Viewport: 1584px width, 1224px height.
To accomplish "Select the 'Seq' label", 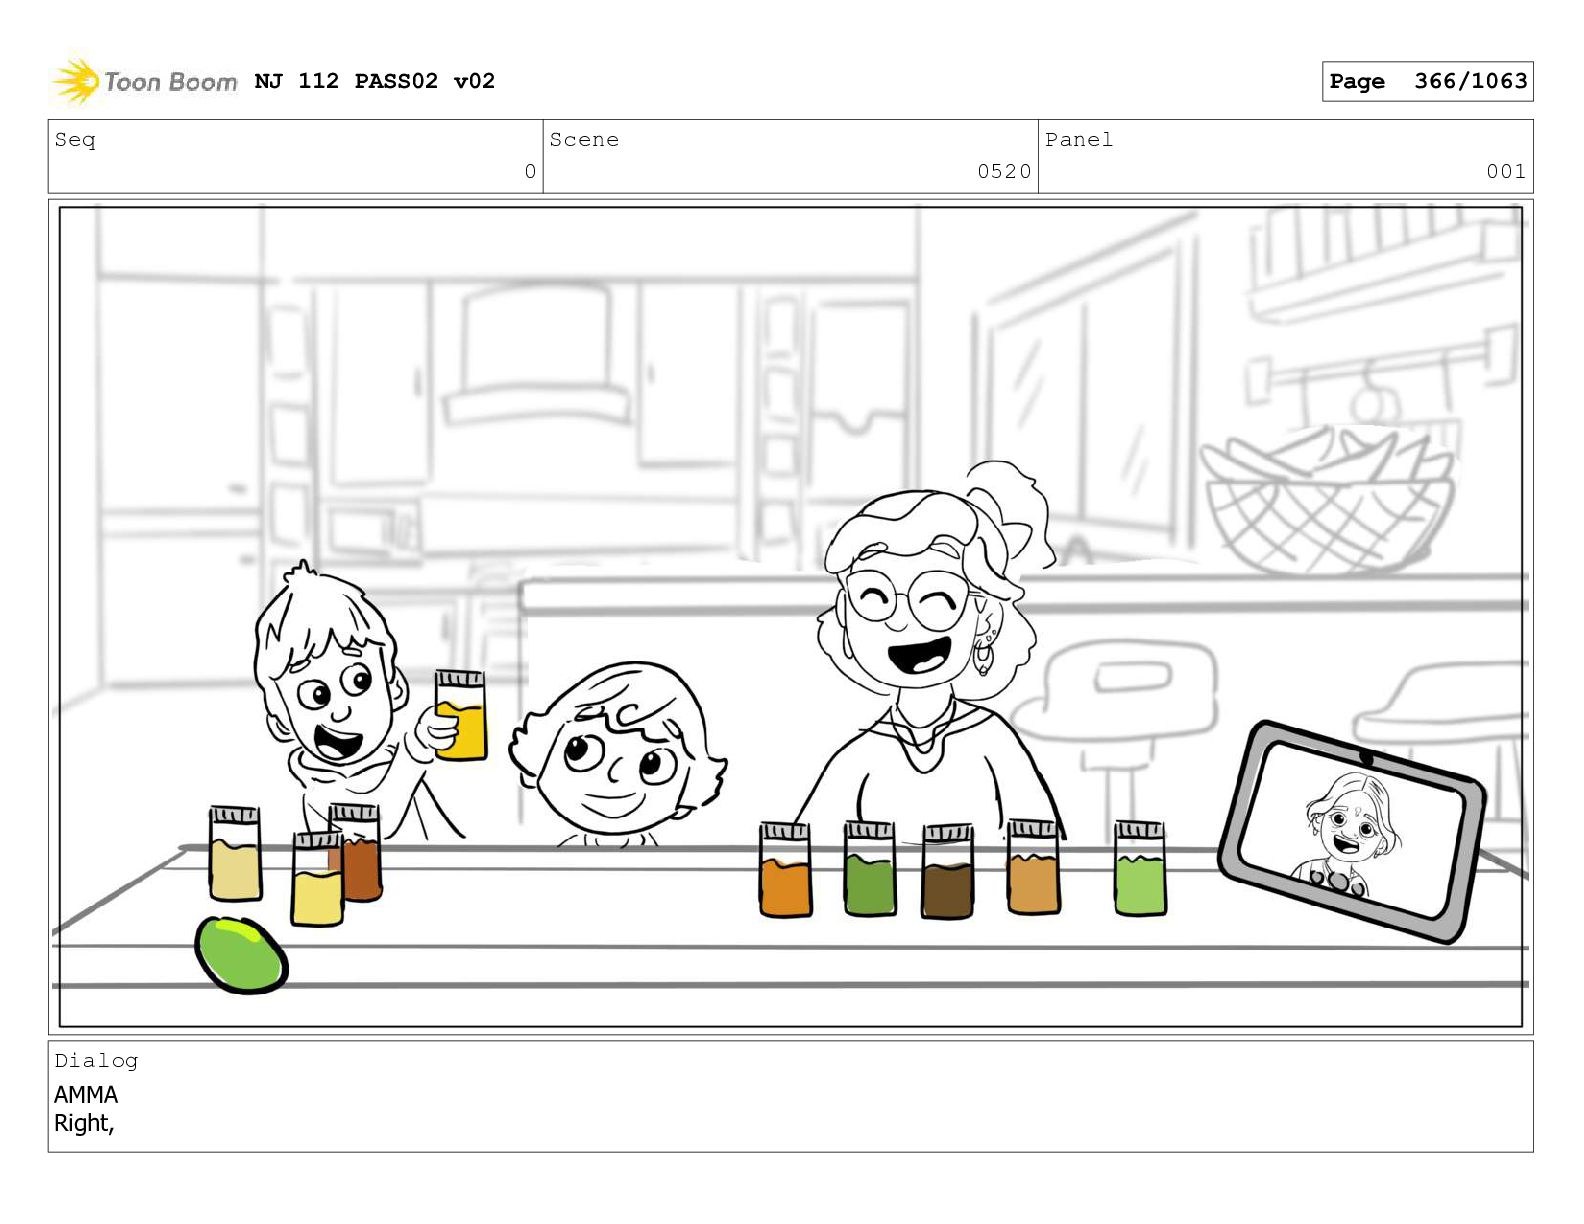I will pos(75,140).
